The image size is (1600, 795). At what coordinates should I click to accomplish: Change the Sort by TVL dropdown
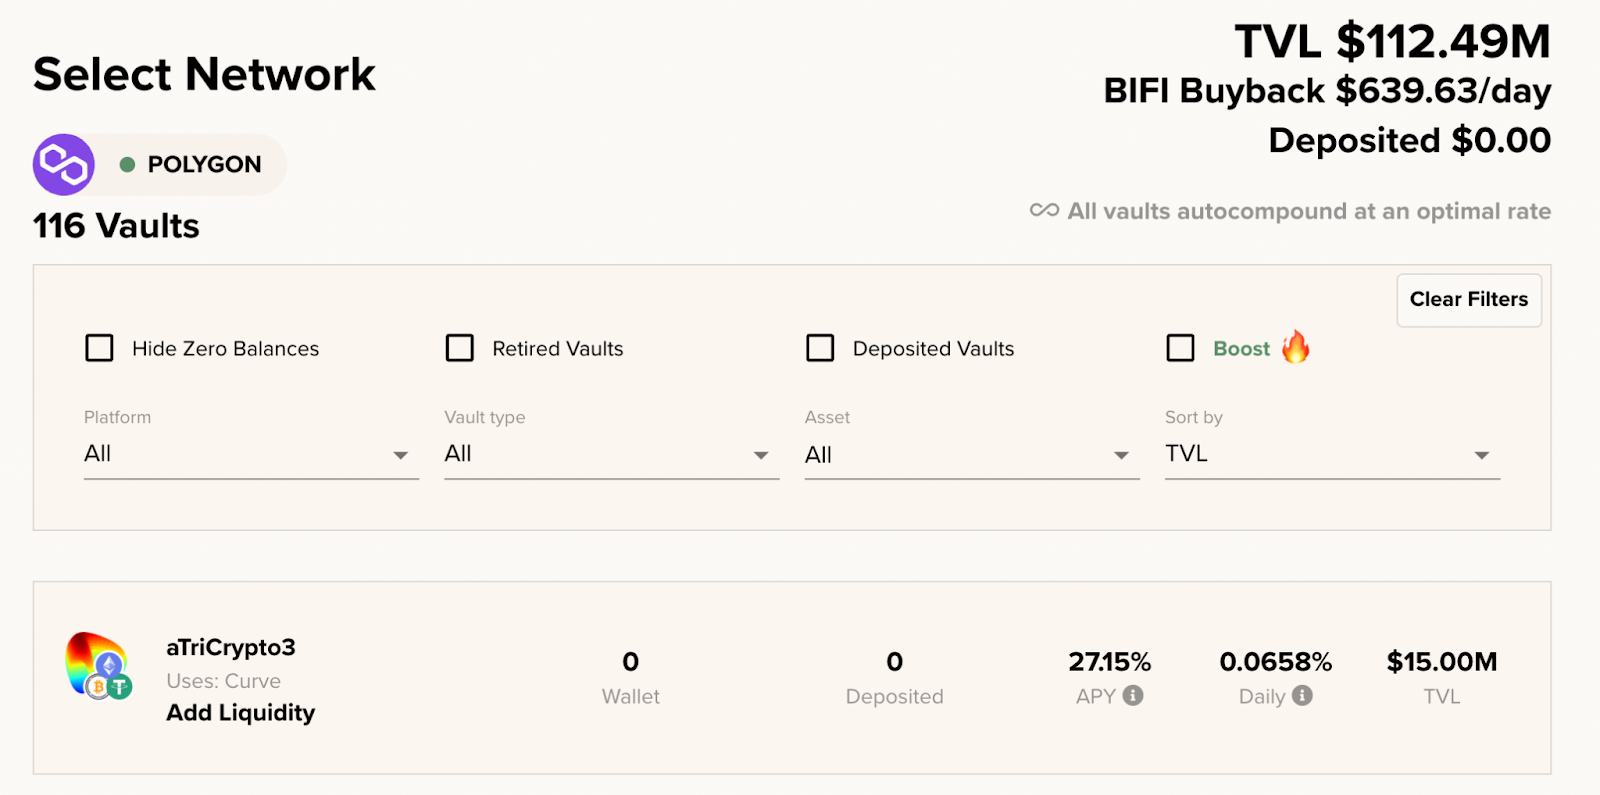tap(1331, 455)
